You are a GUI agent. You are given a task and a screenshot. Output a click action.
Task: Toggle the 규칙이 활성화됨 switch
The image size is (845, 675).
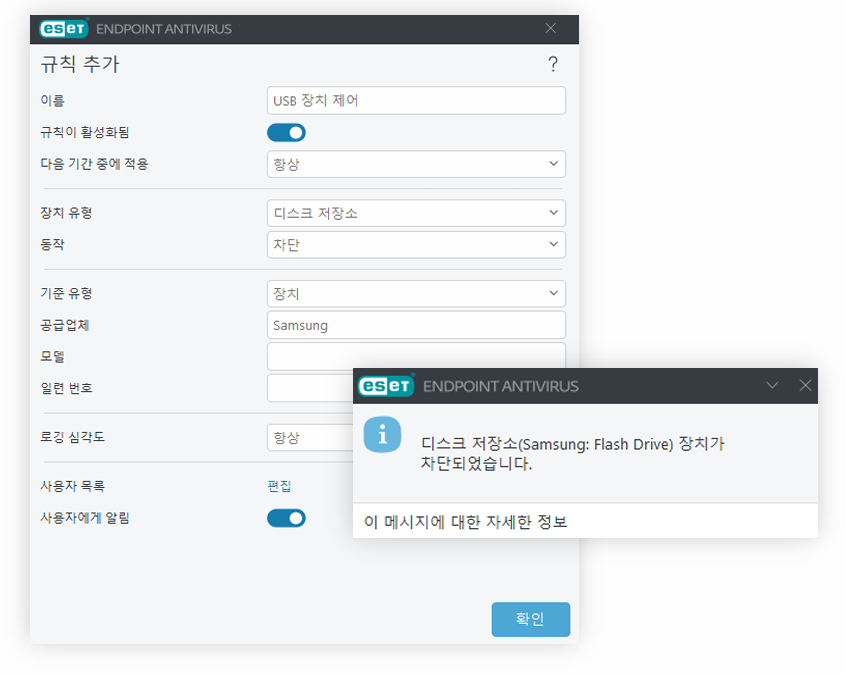pos(286,133)
